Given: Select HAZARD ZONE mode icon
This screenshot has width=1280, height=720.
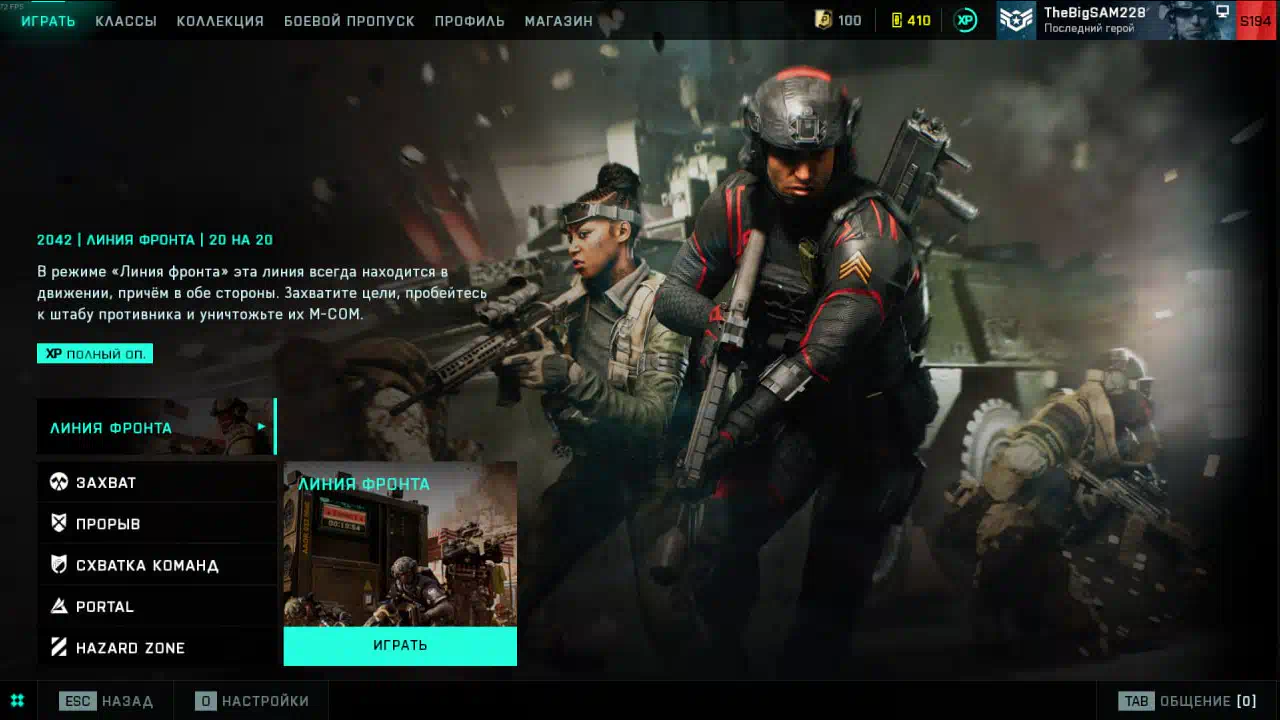Looking at the screenshot, I should pyautogui.click(x=59, y=648).
